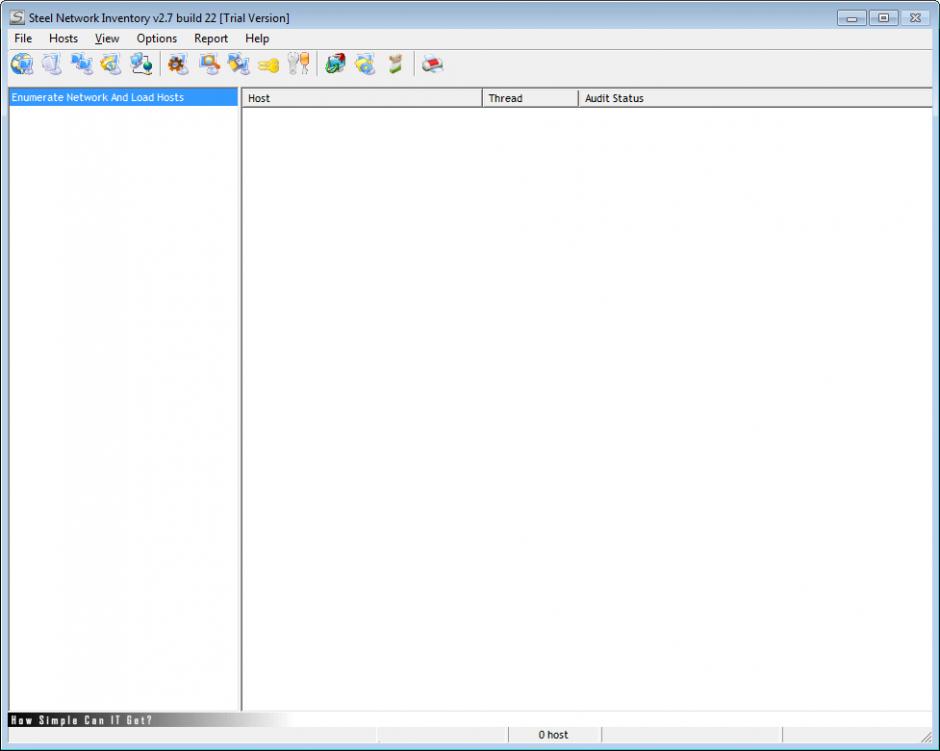940x751 pixels.
Task: Select Enumerate Network And Load Hosts item
Action: pyautogui.click(x=123, y=97)
